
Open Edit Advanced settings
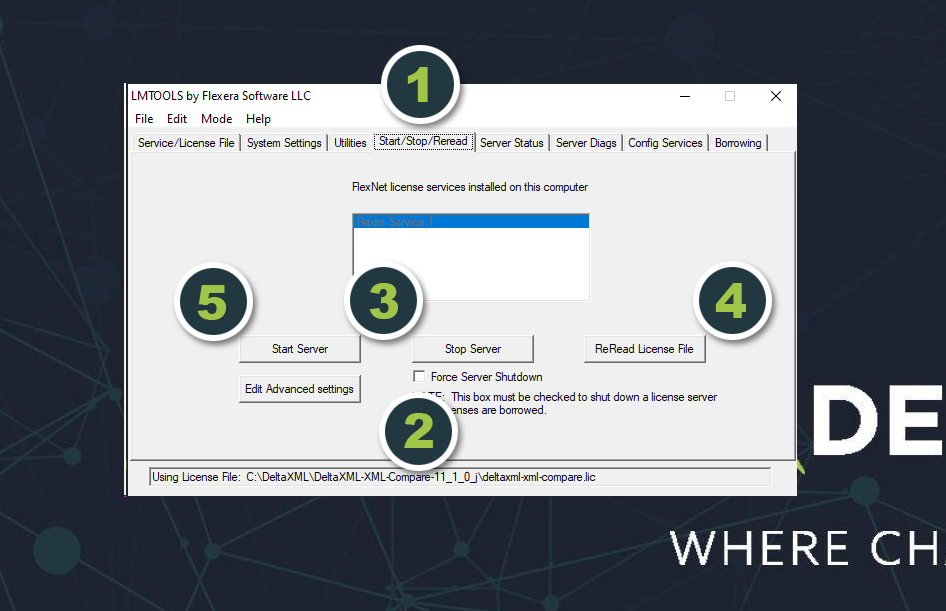(299, 389)
